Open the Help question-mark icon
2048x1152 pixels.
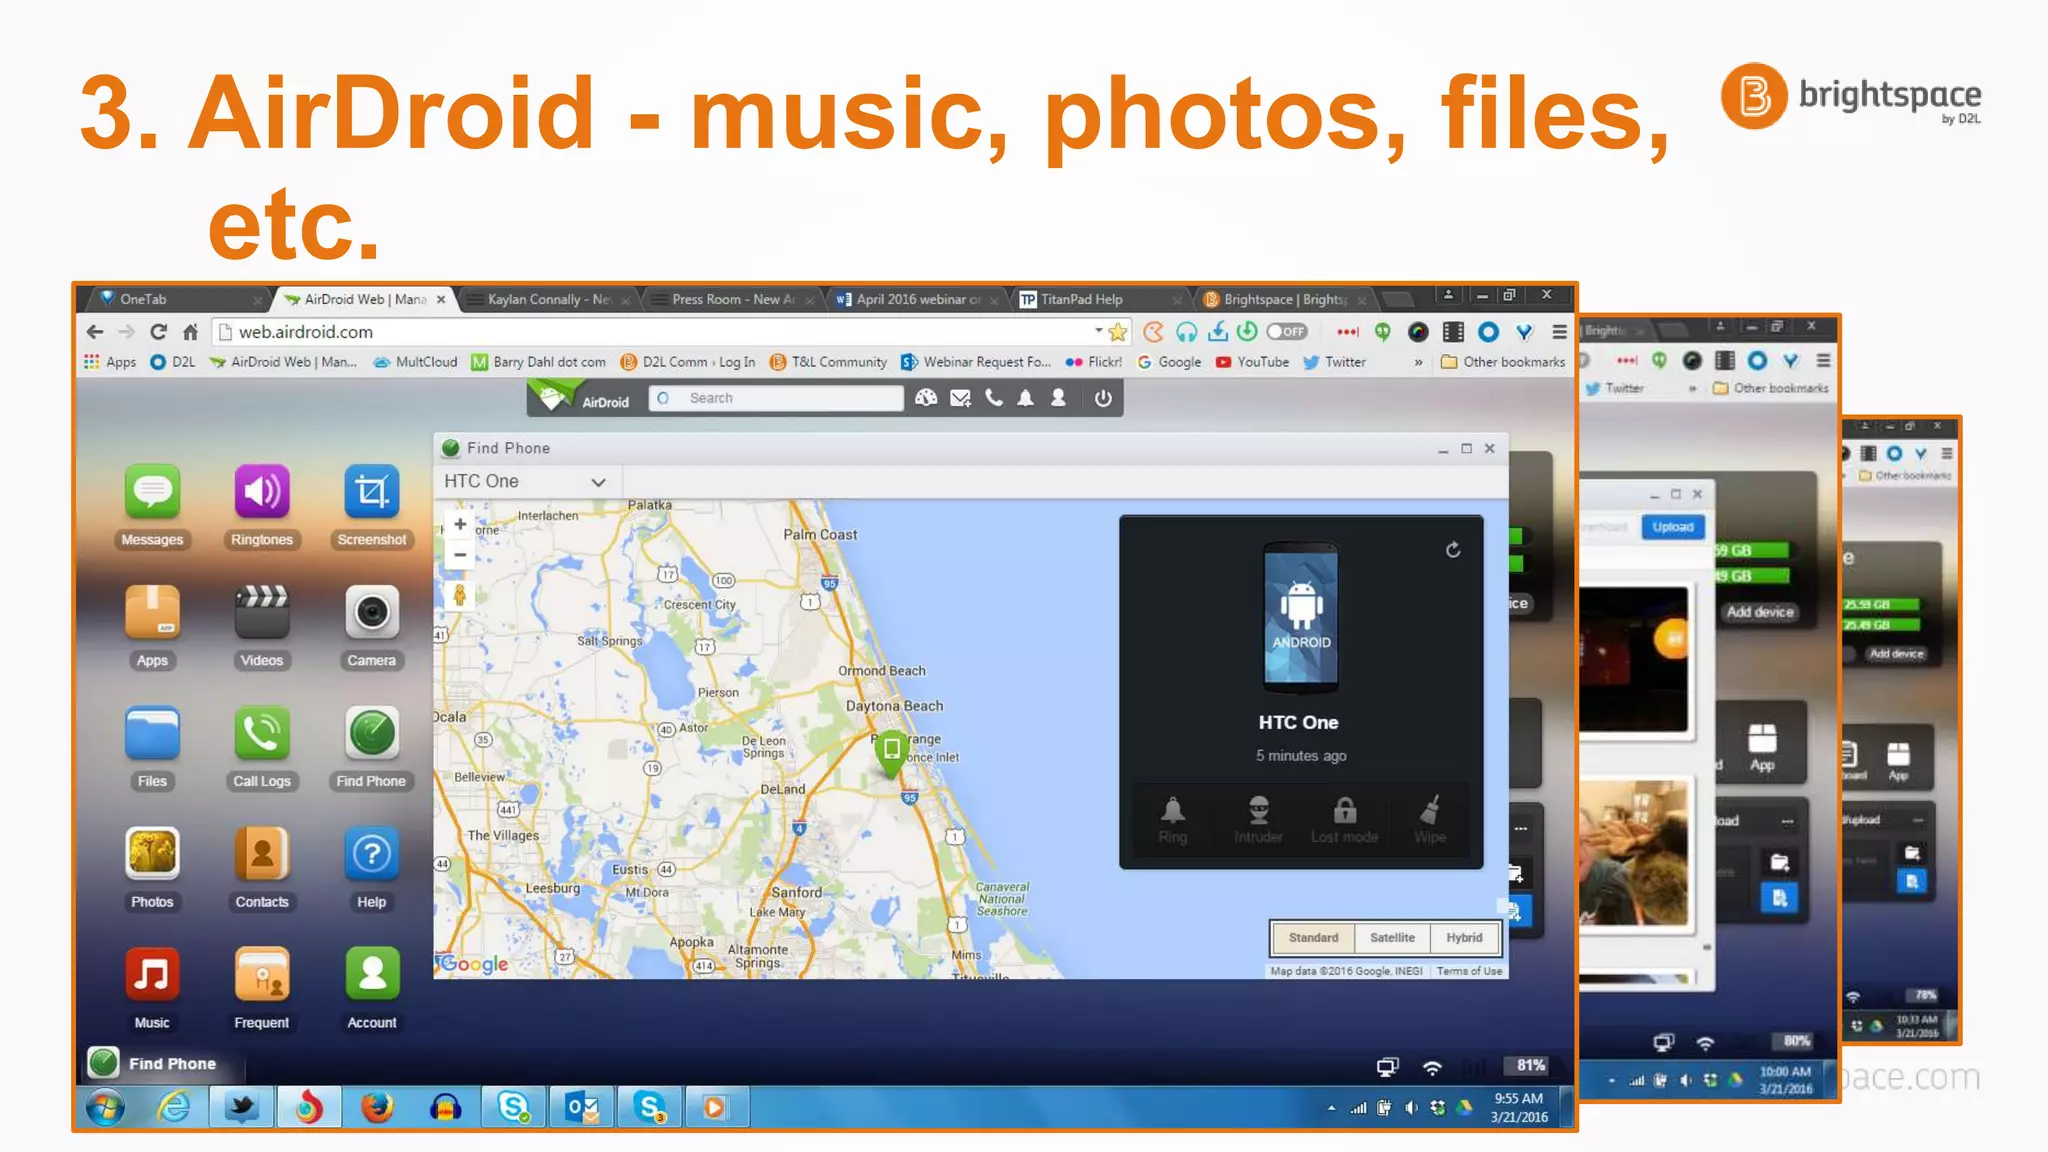pos(372,854)
